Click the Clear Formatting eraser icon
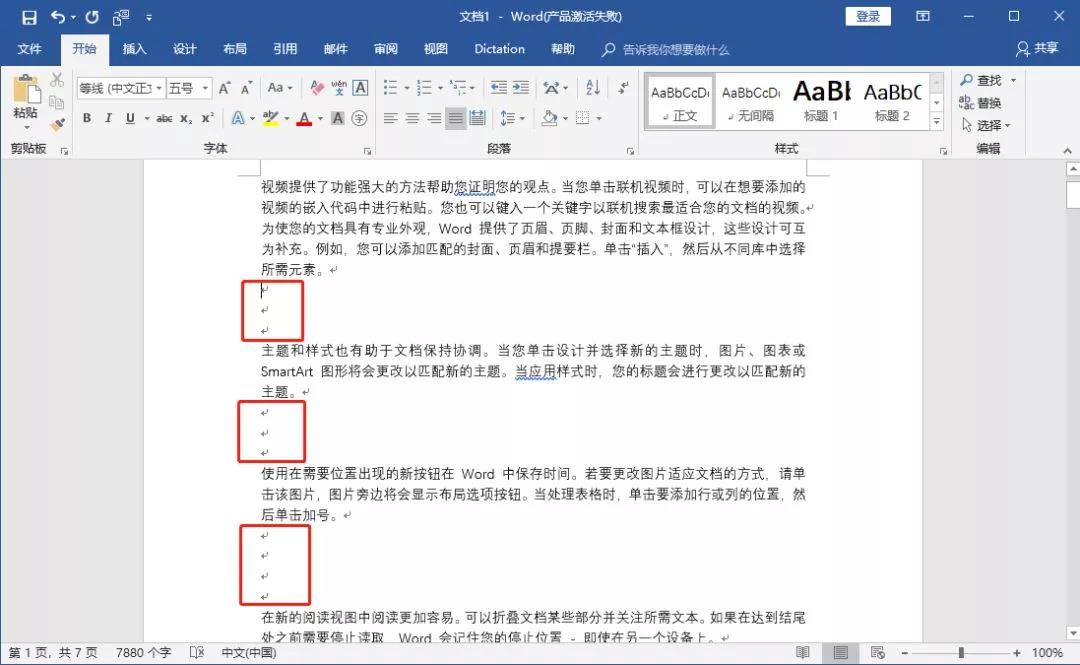The height and width of the screenshot is (665, 1080). pyautogui.click(x=317, y=88)
